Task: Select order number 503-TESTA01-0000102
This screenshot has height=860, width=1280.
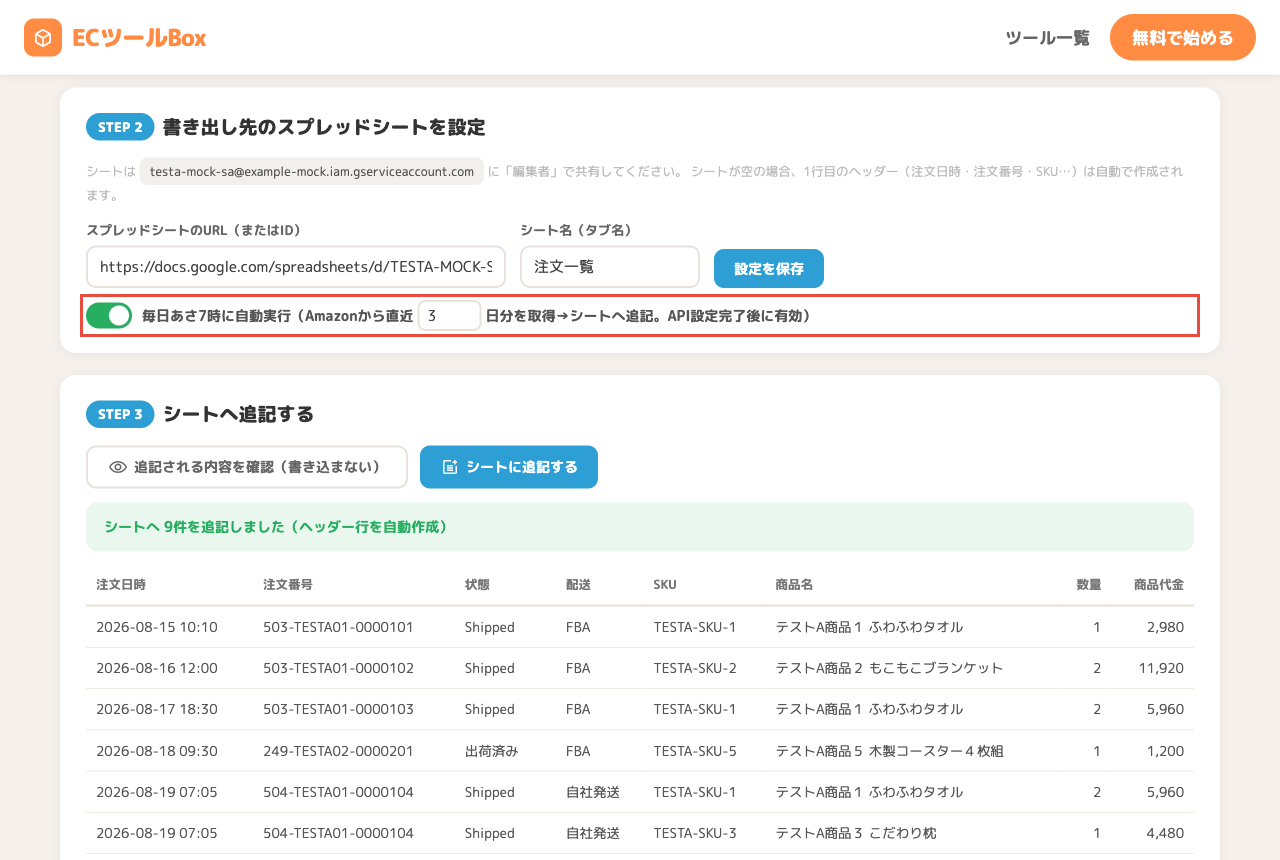Action: (x=338, y=668)
